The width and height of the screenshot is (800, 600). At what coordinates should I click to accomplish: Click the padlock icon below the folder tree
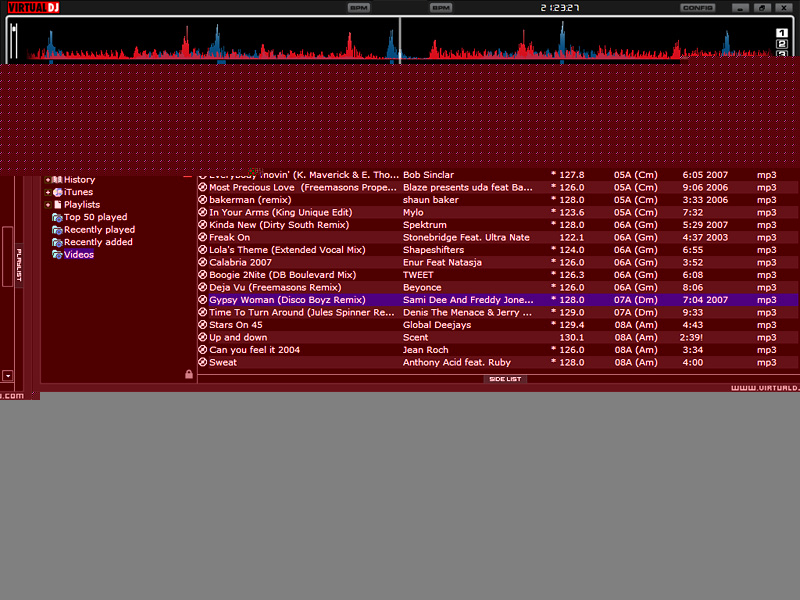pyautogui.click(x=189, y=374)
